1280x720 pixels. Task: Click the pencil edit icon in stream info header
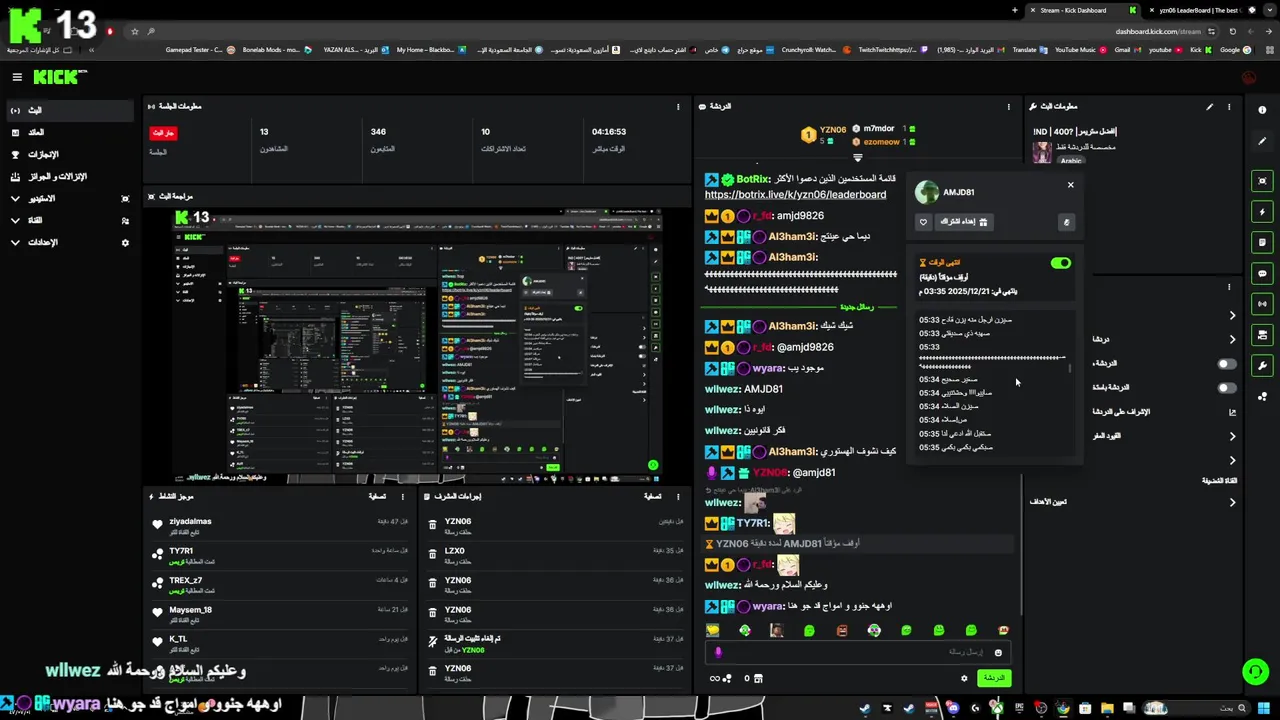[x=1209, y=106]
